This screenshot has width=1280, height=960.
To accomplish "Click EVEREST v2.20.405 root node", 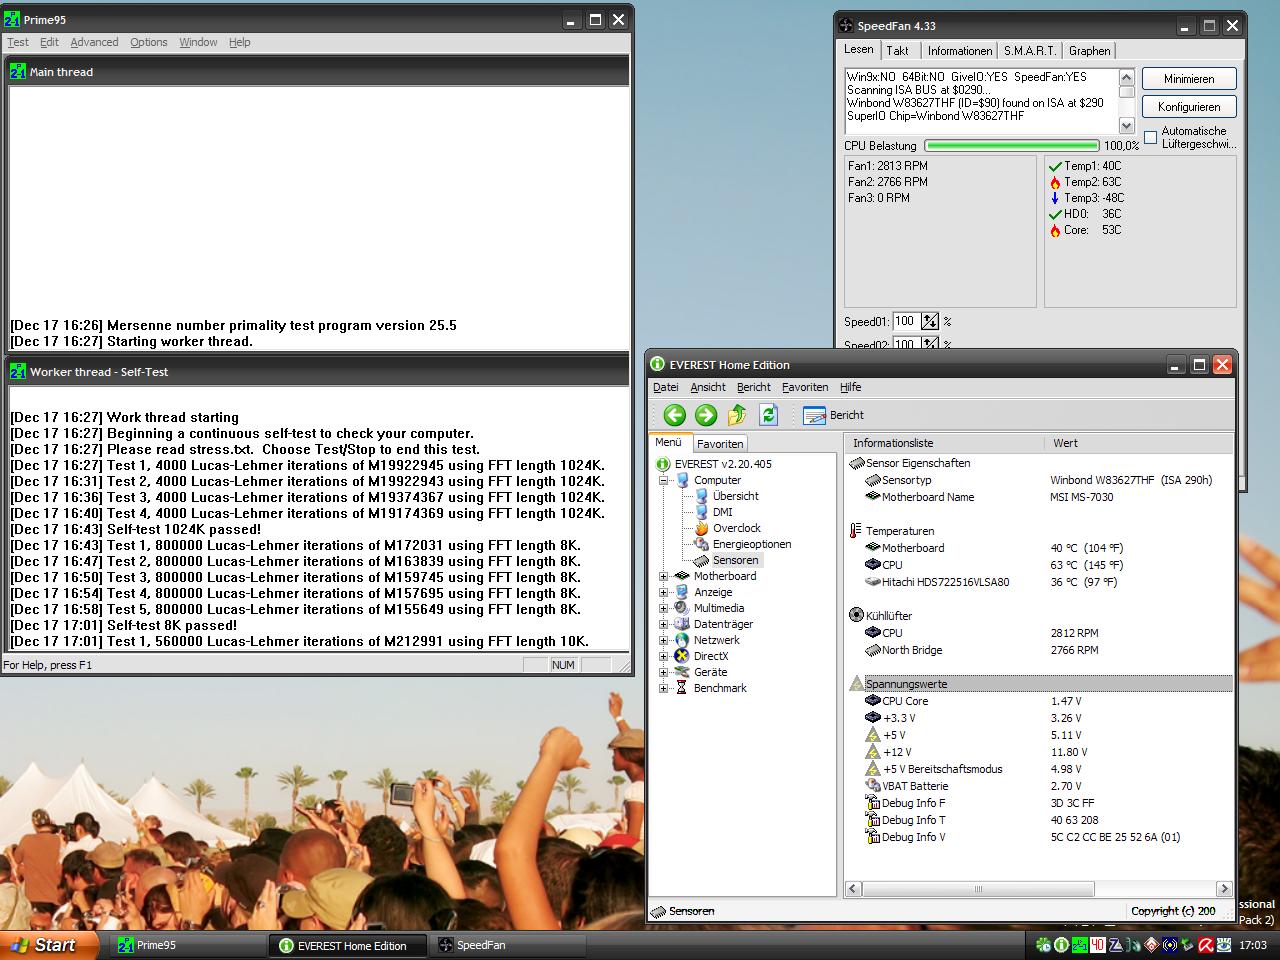I will [723, 464].
